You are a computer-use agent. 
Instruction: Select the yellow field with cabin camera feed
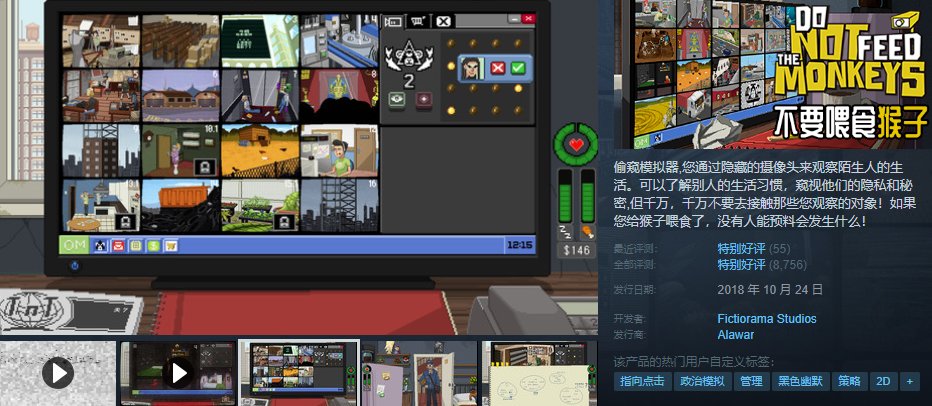coord(260,151)
